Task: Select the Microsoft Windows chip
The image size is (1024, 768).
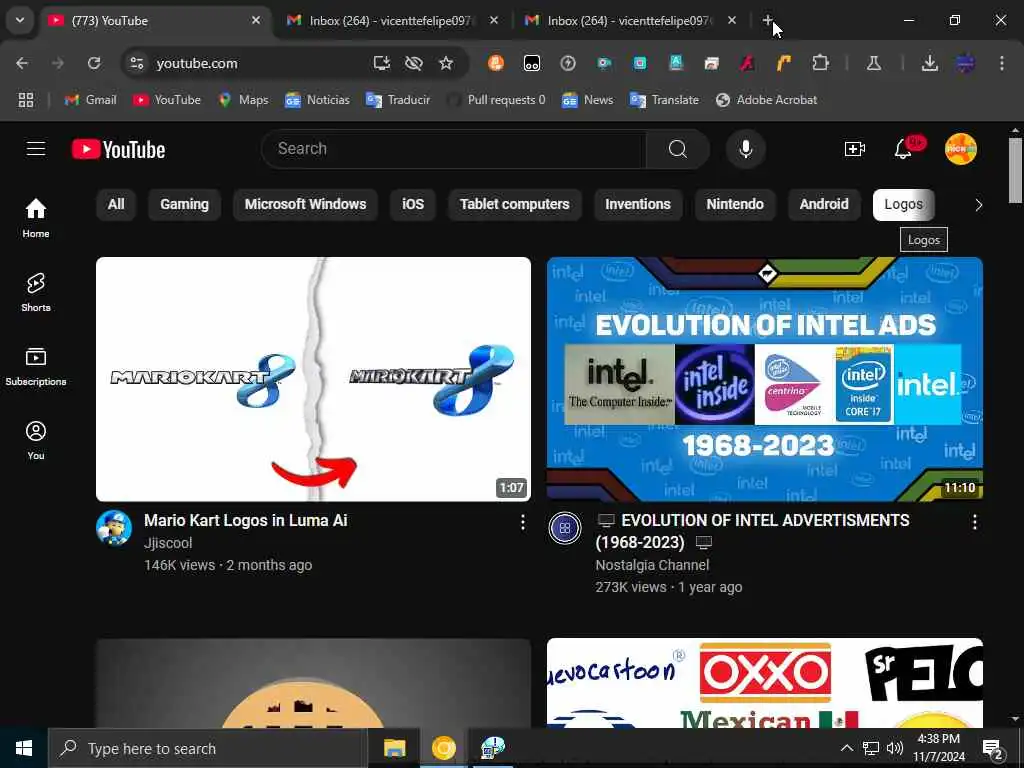Action: coord(305,204)
